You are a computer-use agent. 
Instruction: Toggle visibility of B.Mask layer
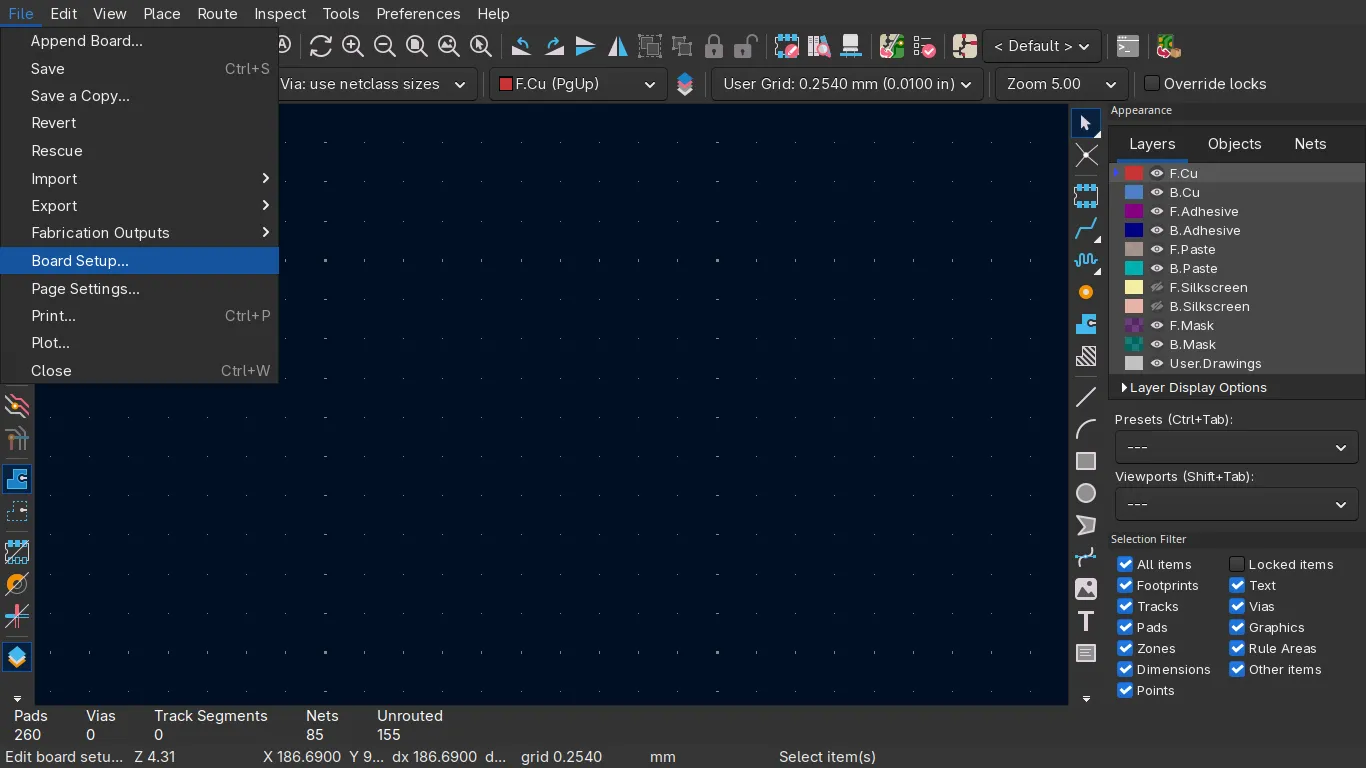(x=1157, y=344)
